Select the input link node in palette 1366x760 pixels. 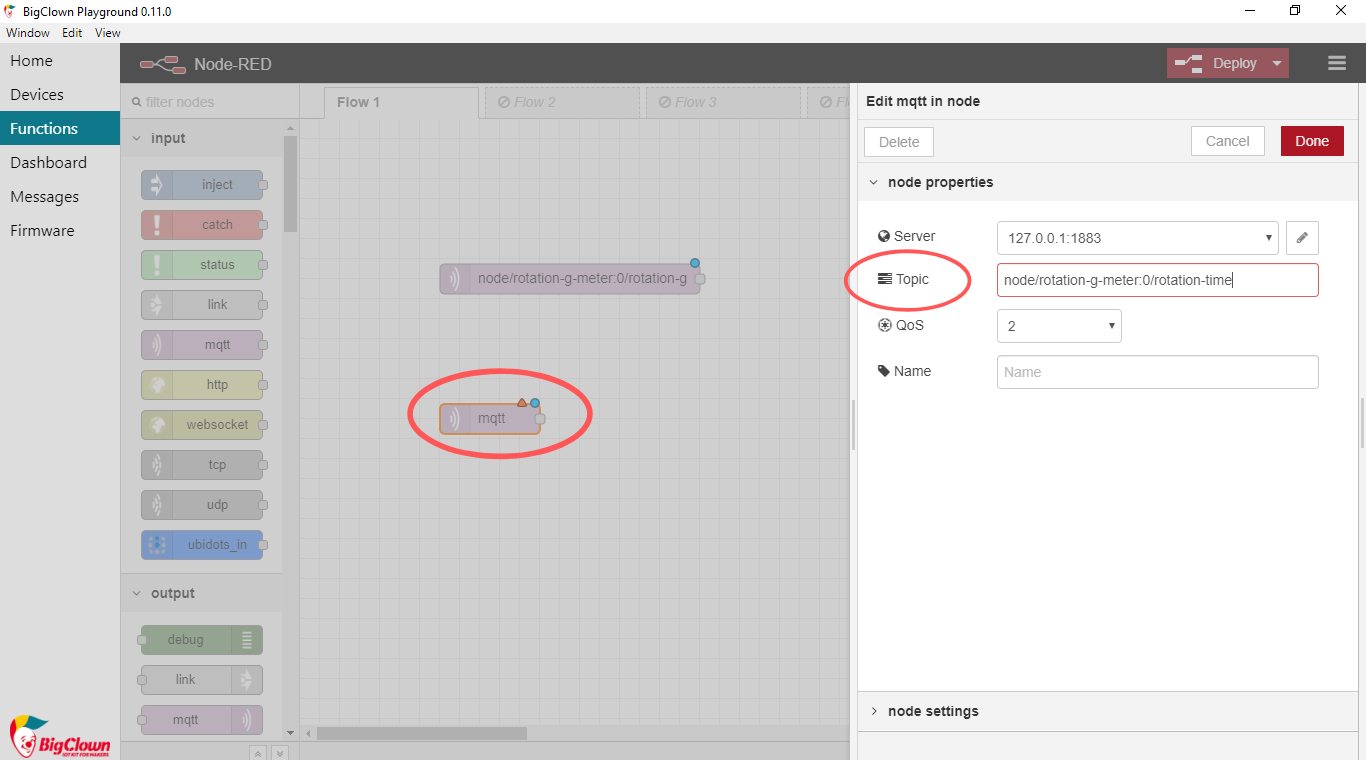[x=202, y=305]
